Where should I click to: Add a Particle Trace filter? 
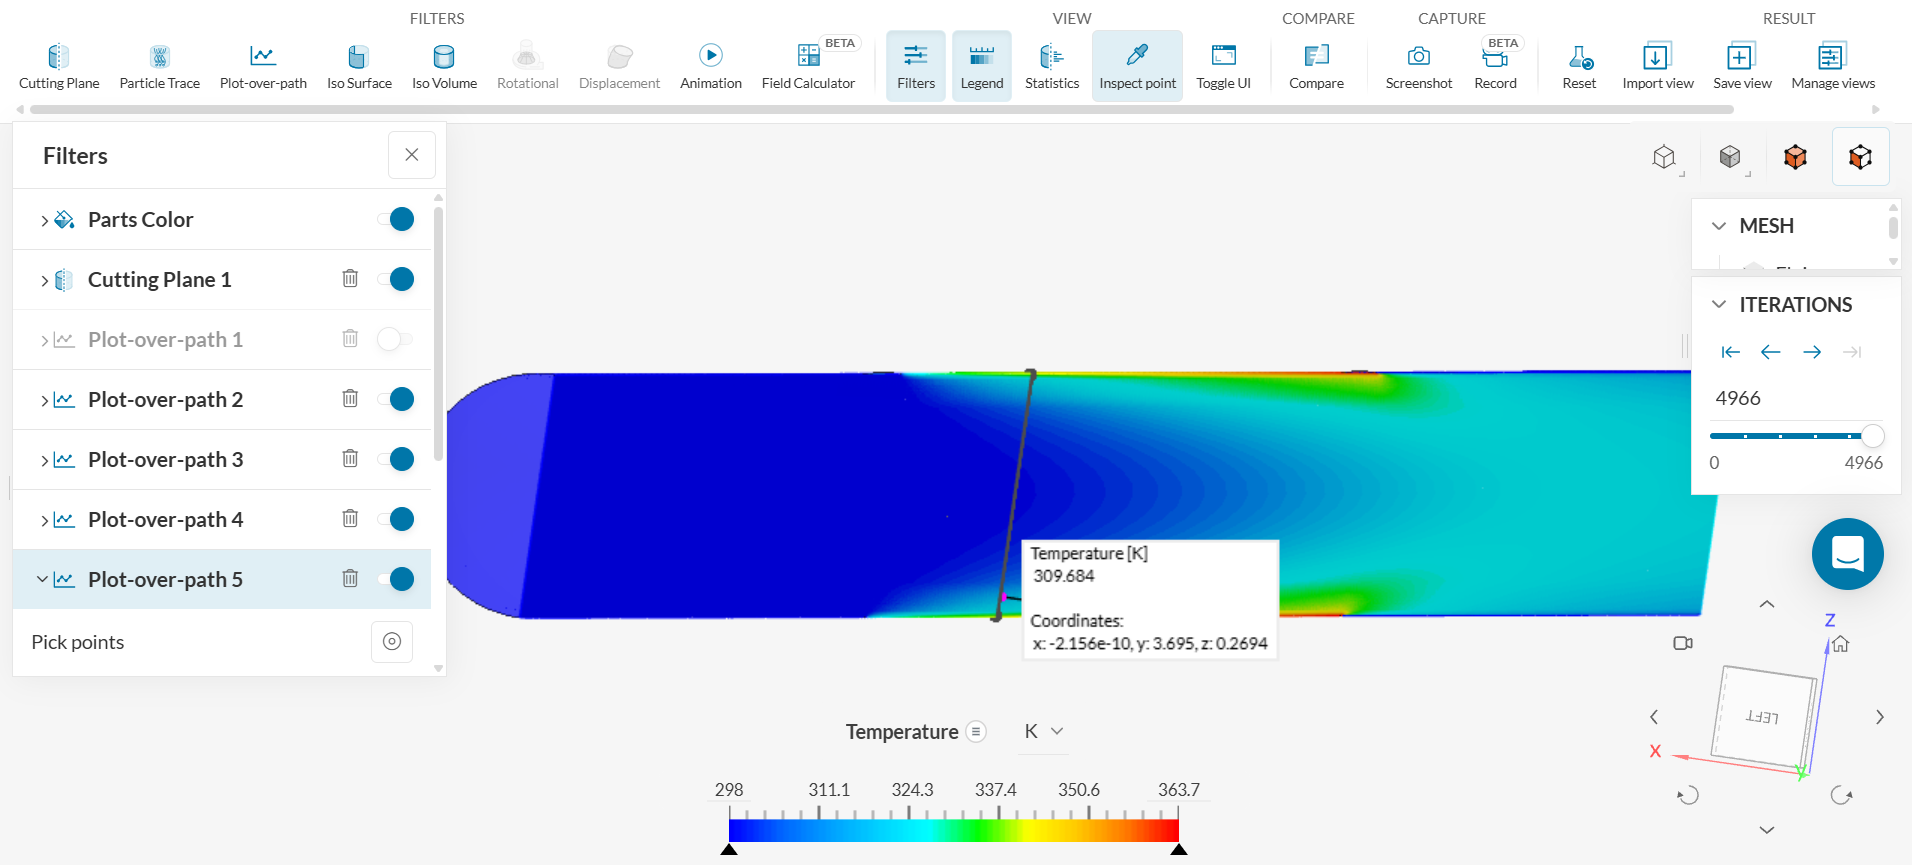(x=160, y=66)
